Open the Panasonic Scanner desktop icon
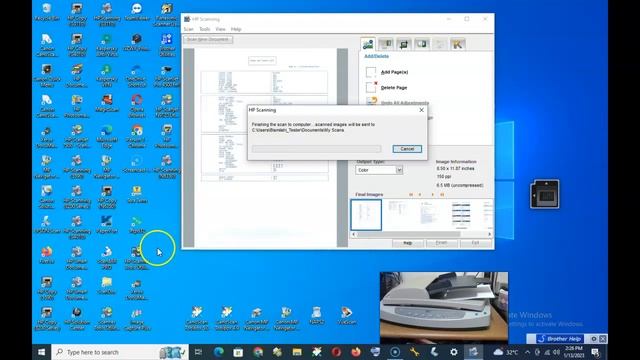The image size is (640, 360). tap(167, 14)
